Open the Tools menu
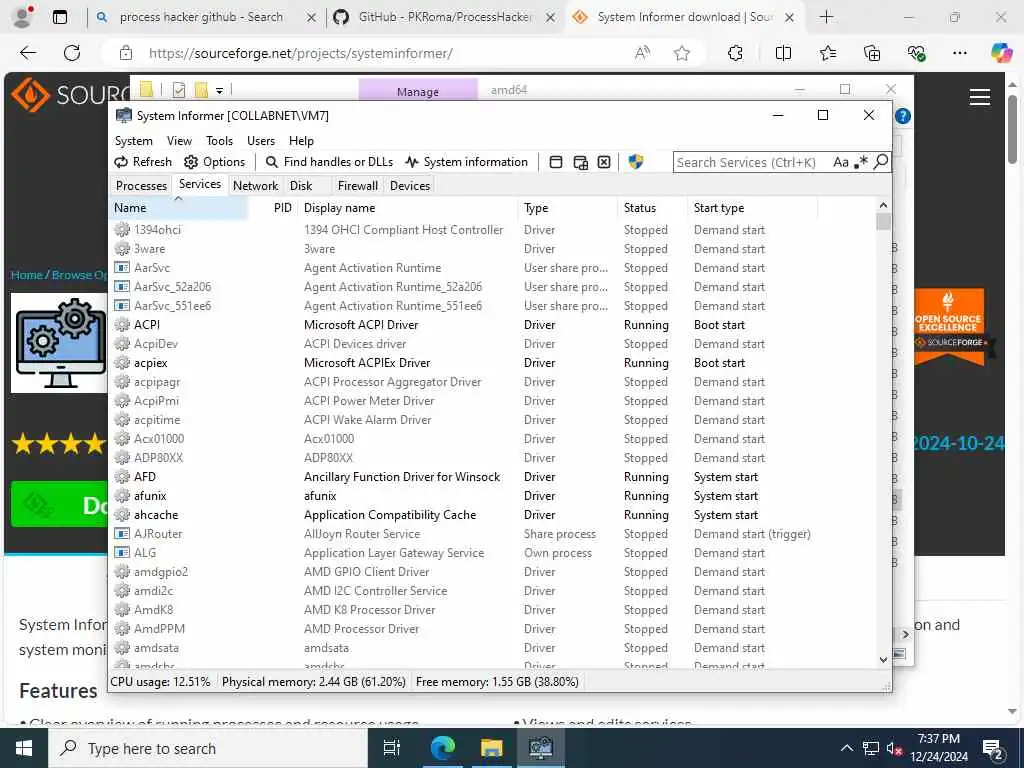Screen dimensions: 1024x768 point(219,140)
